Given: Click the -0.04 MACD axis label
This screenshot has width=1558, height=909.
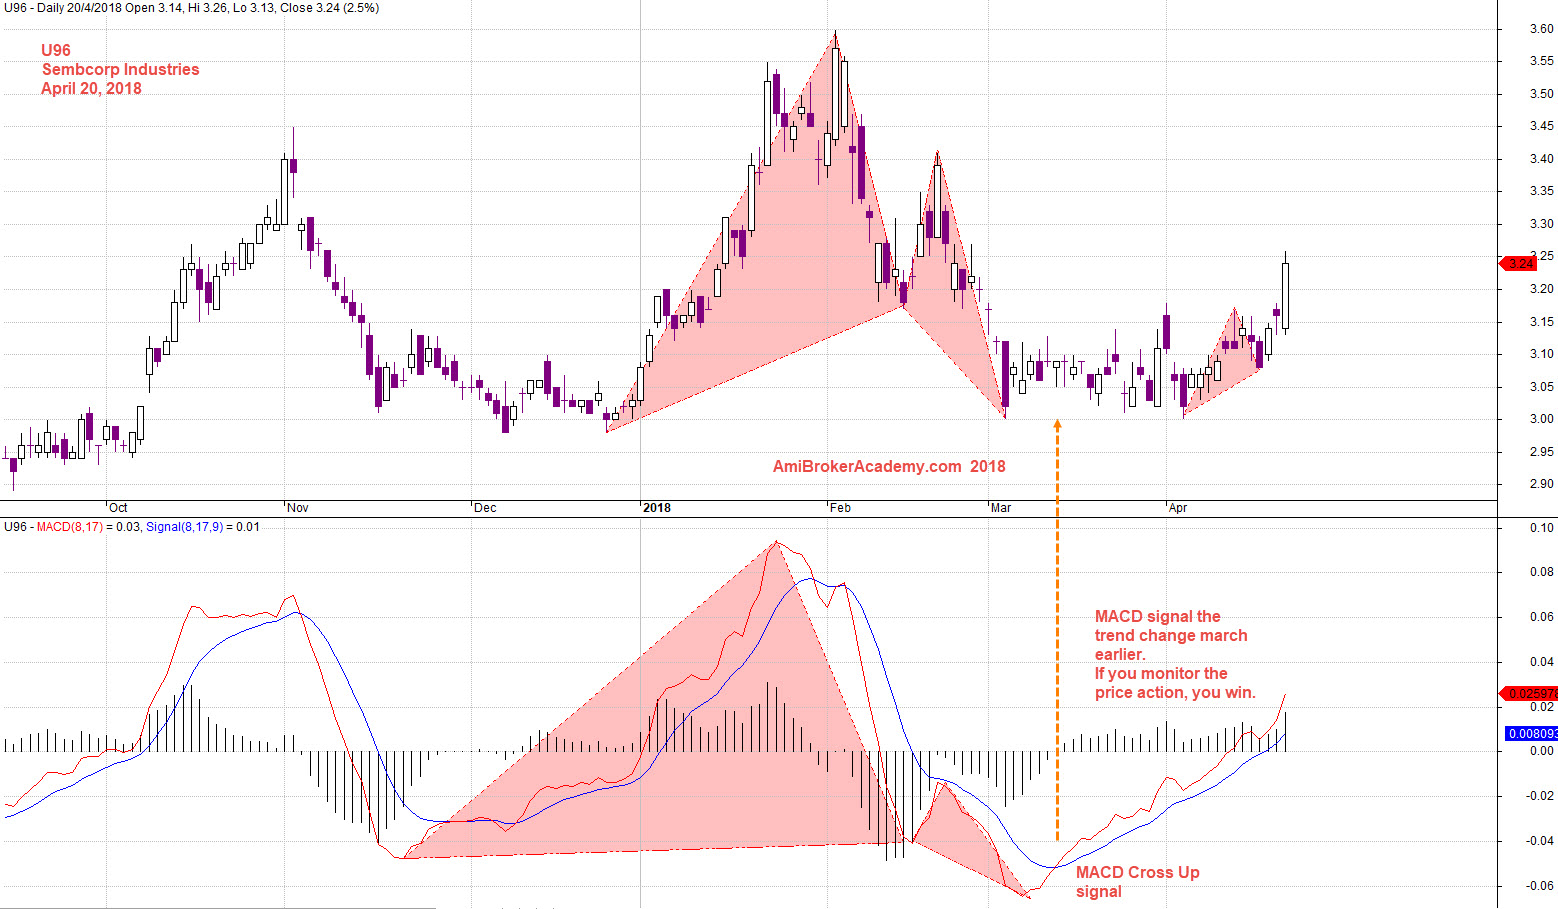Looking at the screenshot, I should (x=1540, y=841).
